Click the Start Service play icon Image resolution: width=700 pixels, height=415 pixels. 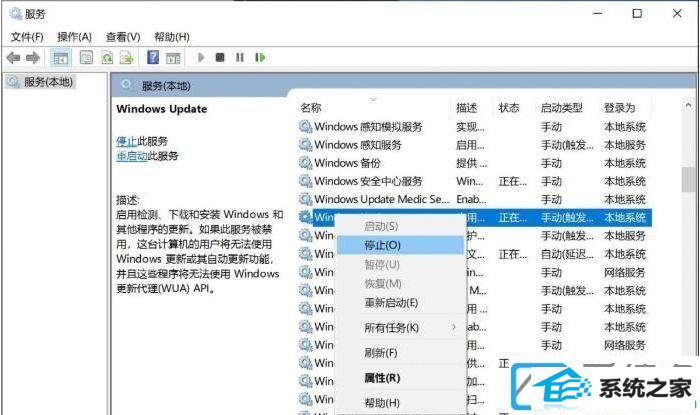click(201, 57)
